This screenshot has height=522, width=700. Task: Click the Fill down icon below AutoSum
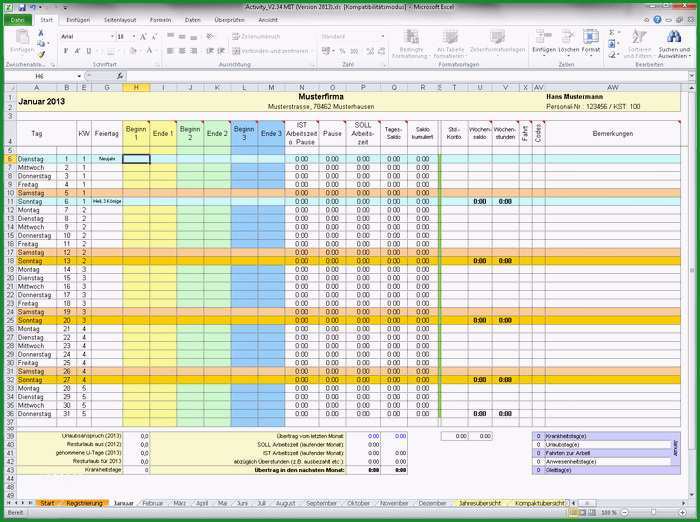click(612, 44)
